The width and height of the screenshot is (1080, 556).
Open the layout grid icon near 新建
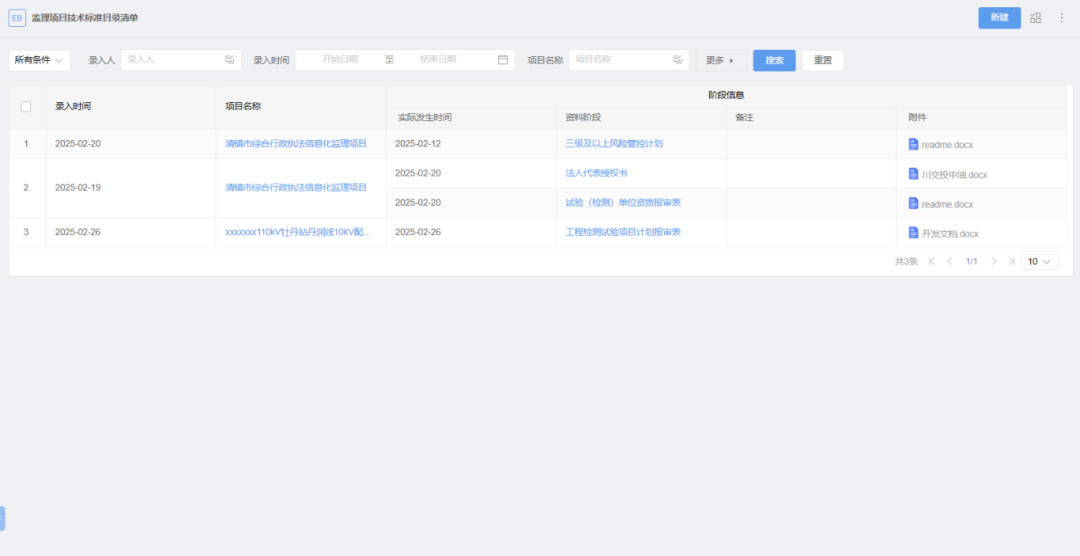[1035, 18]
